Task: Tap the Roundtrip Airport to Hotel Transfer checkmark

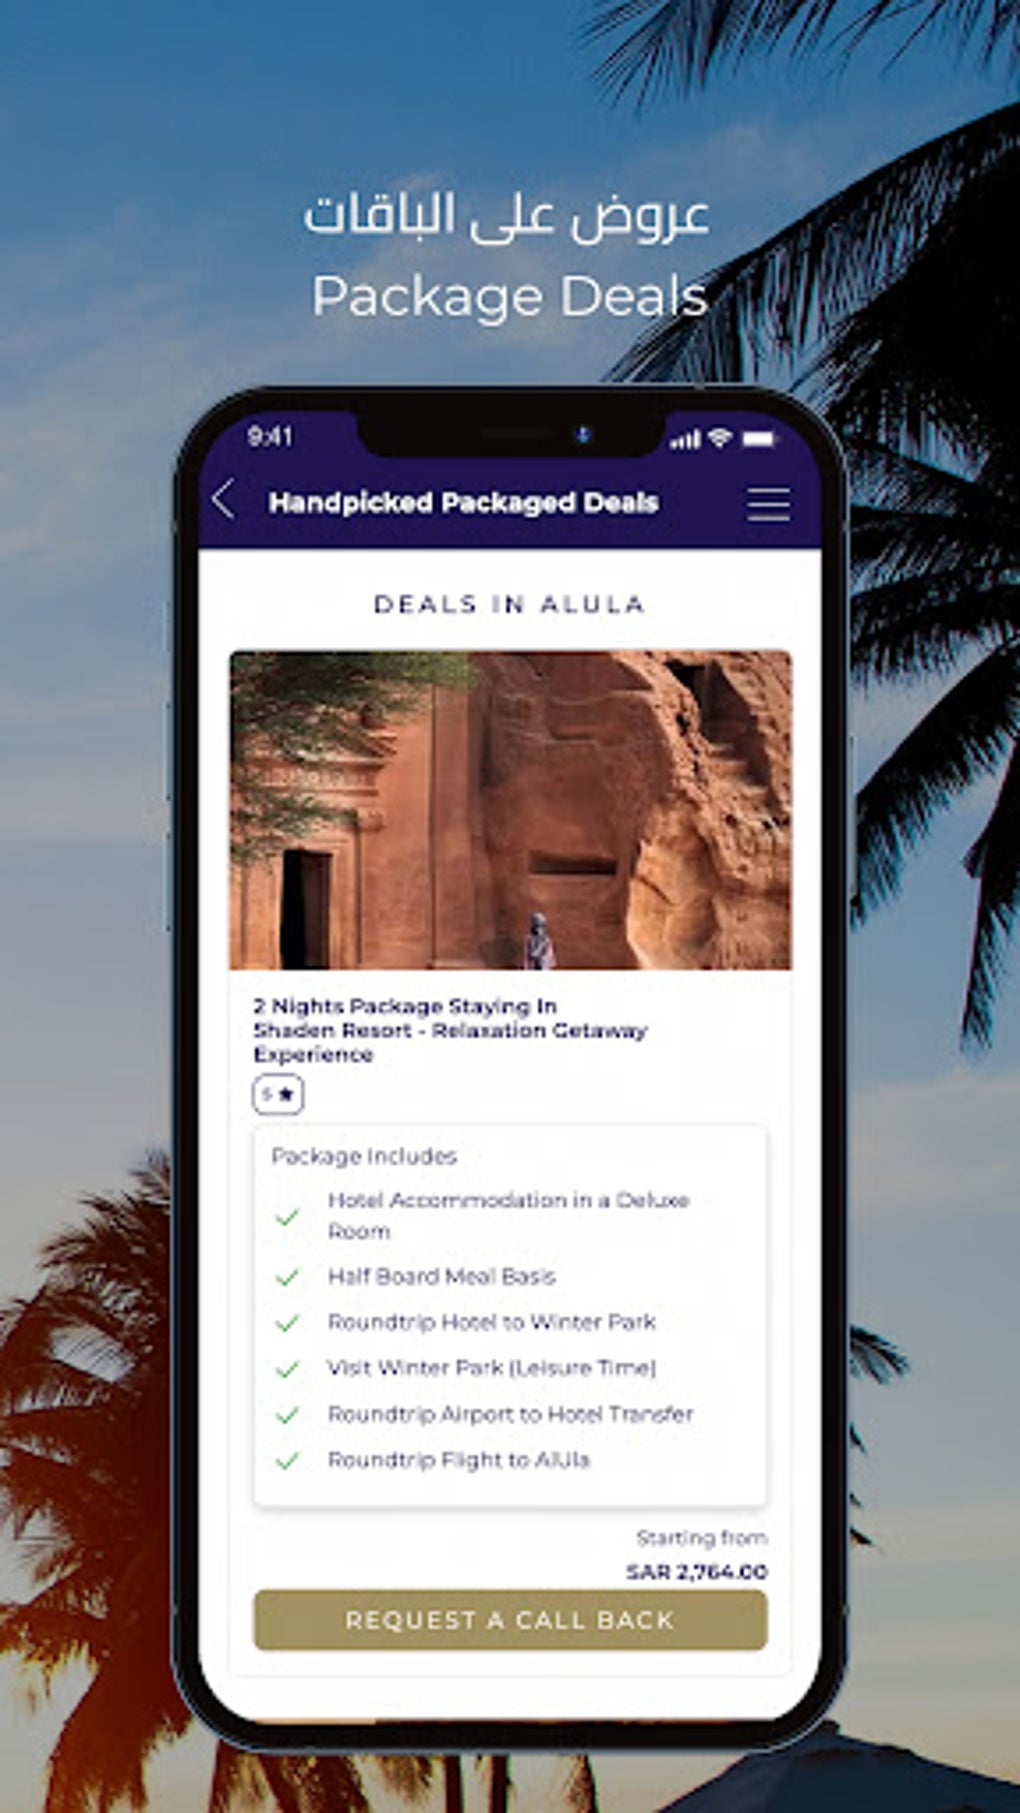Action: (x=288, y=1415)
